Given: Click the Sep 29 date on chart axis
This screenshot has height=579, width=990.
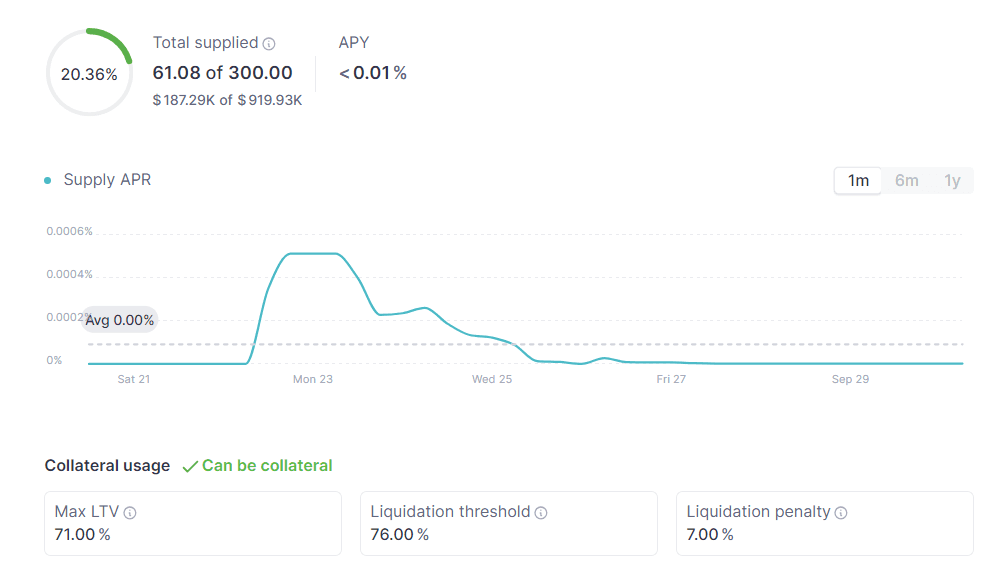Looking at the screenshot, I should (x=850, y=380).
